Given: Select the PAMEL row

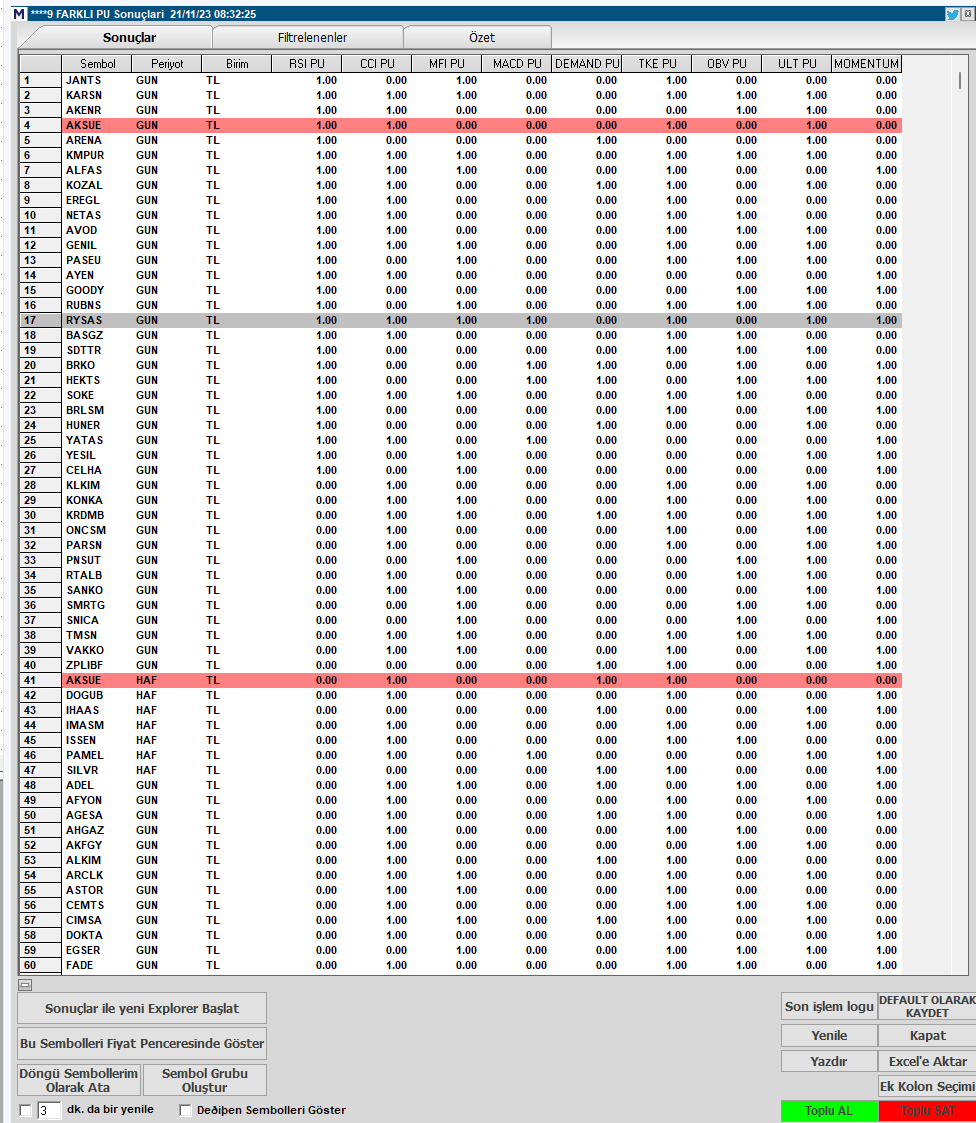Looking at the screenshot, I should point(460,755).
